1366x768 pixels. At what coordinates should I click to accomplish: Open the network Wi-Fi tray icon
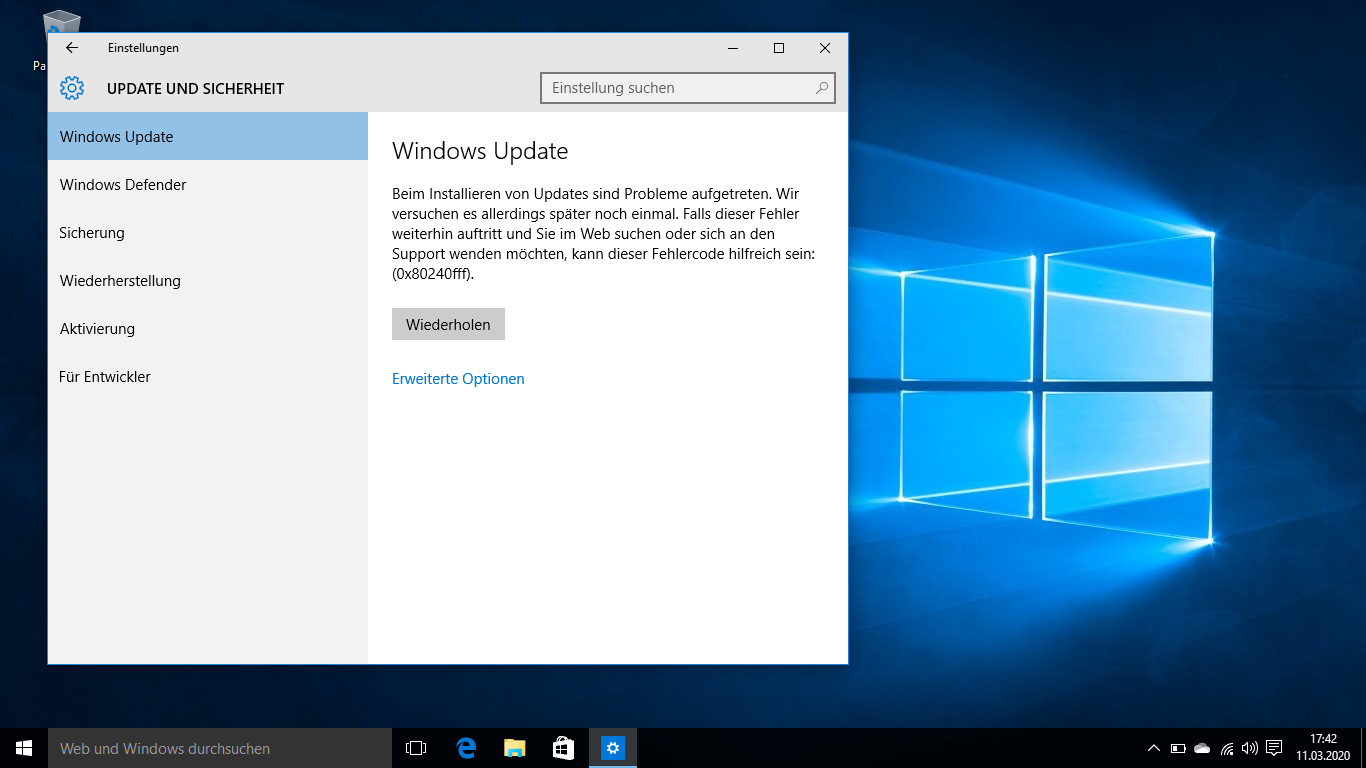1227,748
